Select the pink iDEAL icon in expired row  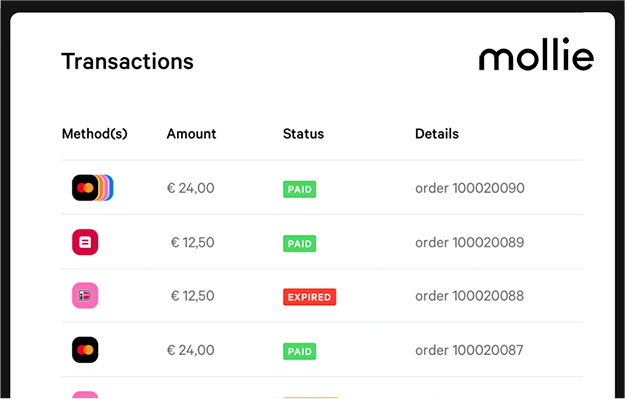[x=85, y=296]
